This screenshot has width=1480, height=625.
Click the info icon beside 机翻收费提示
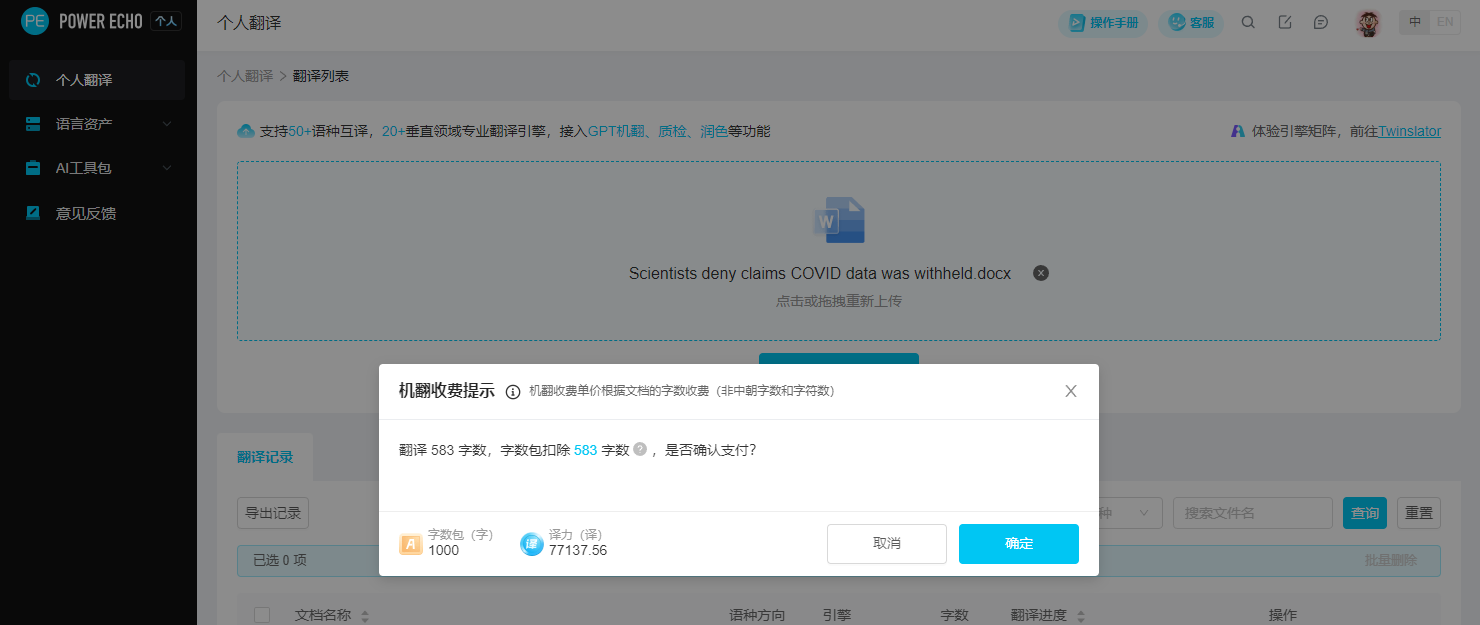tap(510, 390)
